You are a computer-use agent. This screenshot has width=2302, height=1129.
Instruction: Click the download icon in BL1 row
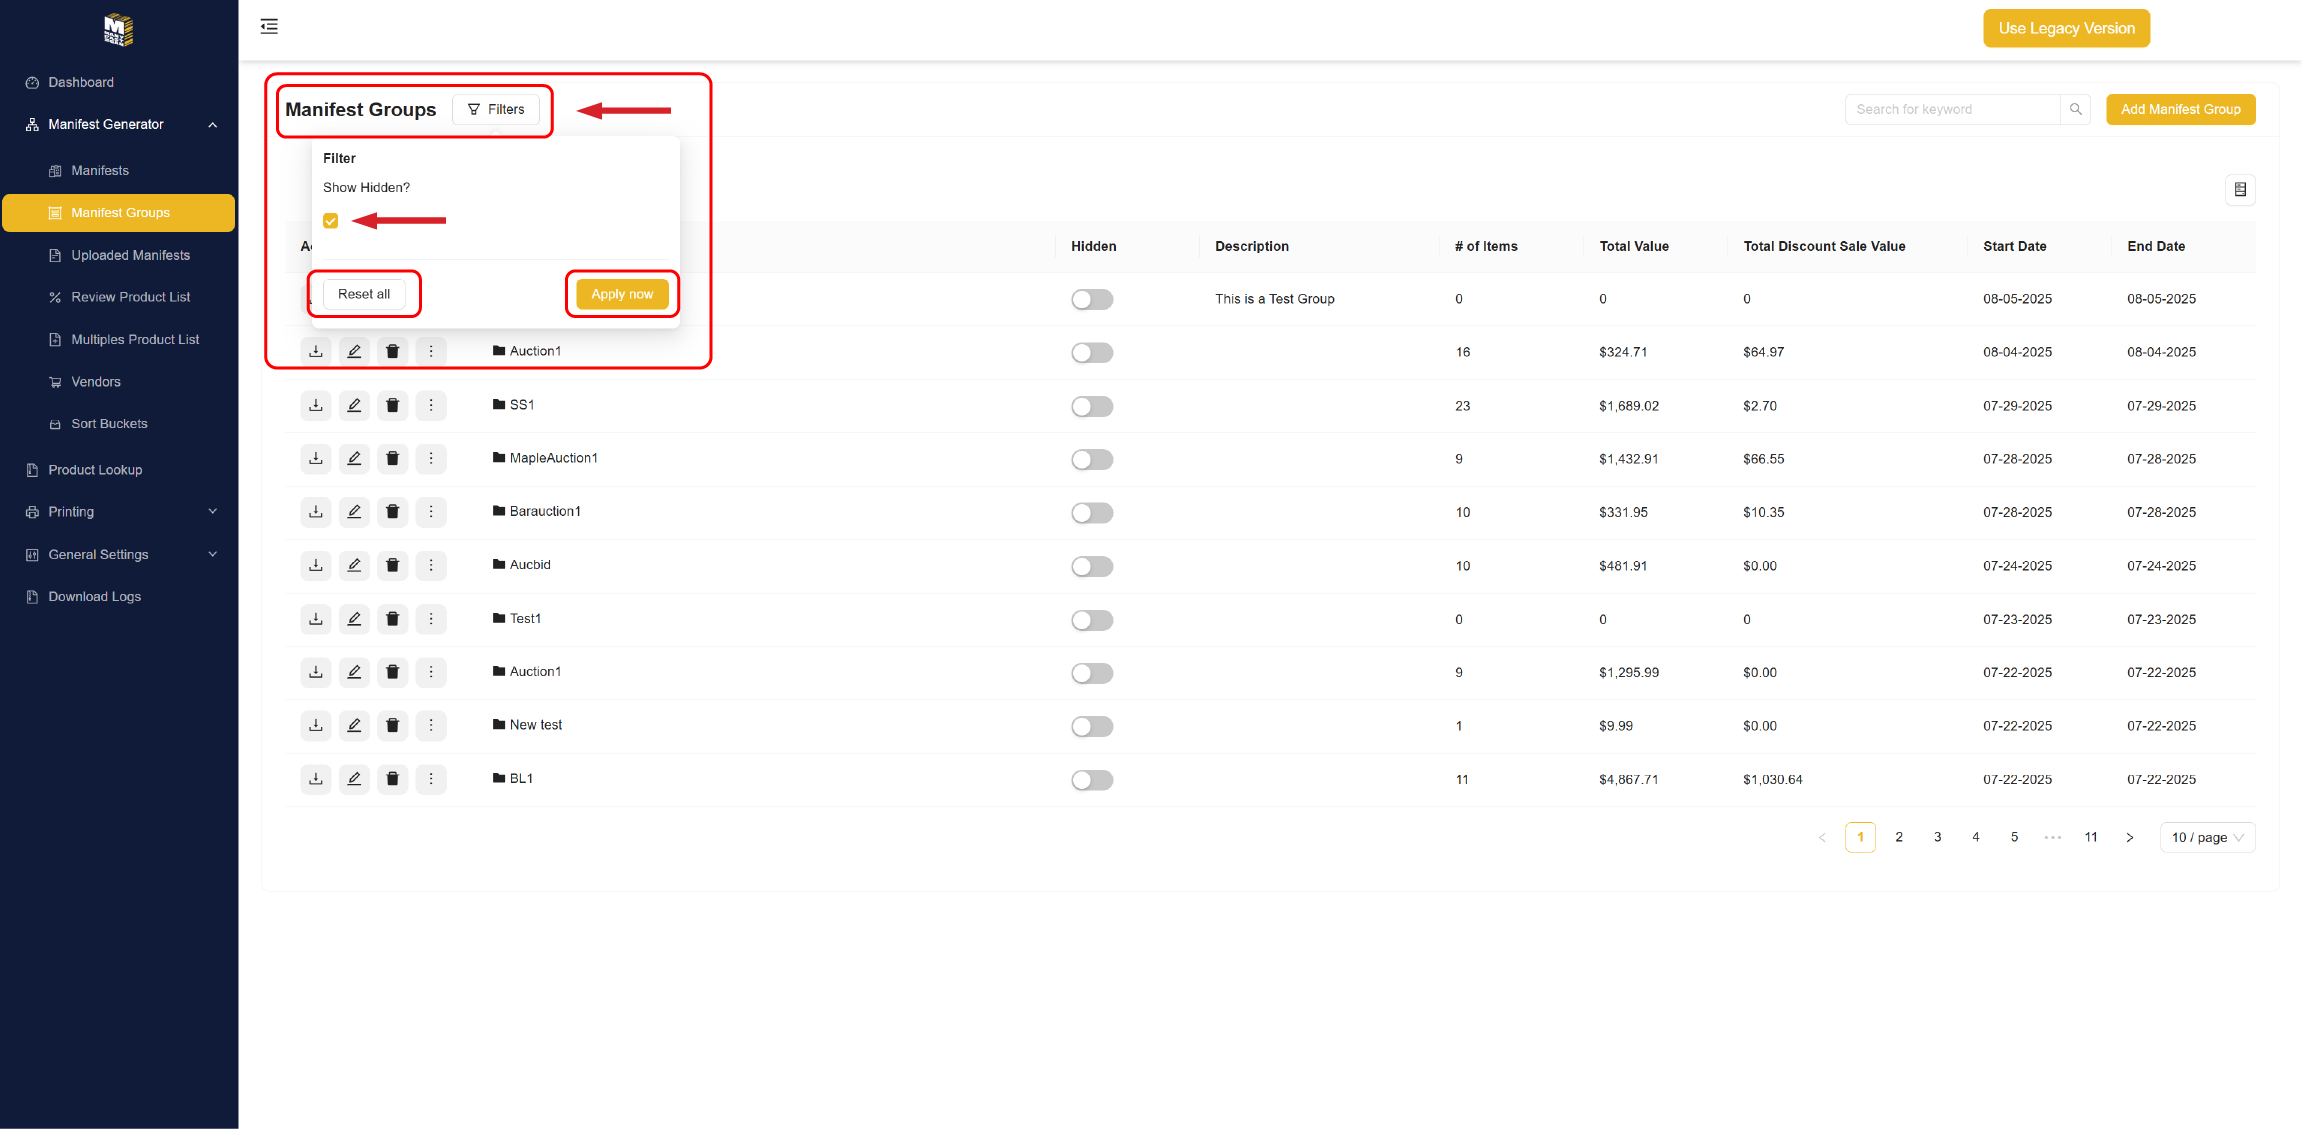coord(316,779)
